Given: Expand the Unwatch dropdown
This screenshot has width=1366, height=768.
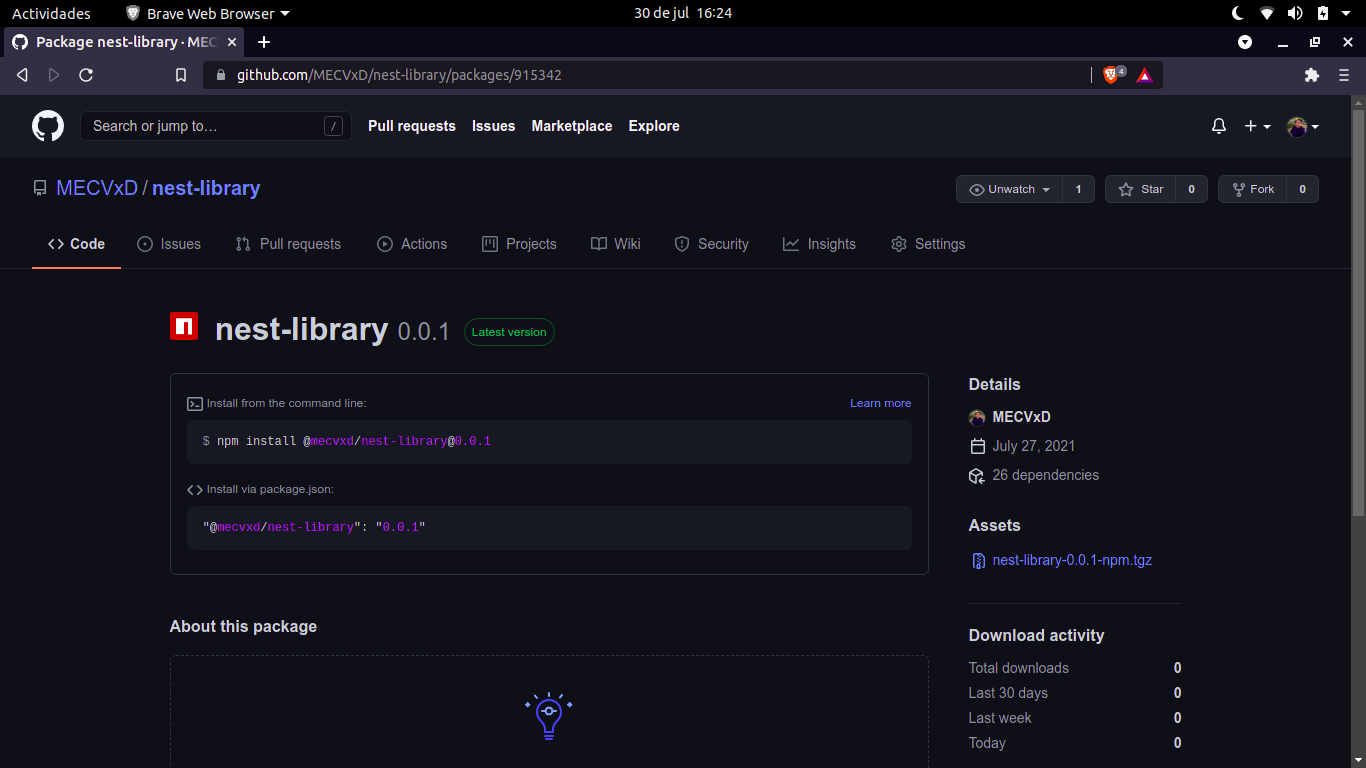Looking at the screenshot, I should tap(1009, 189).
